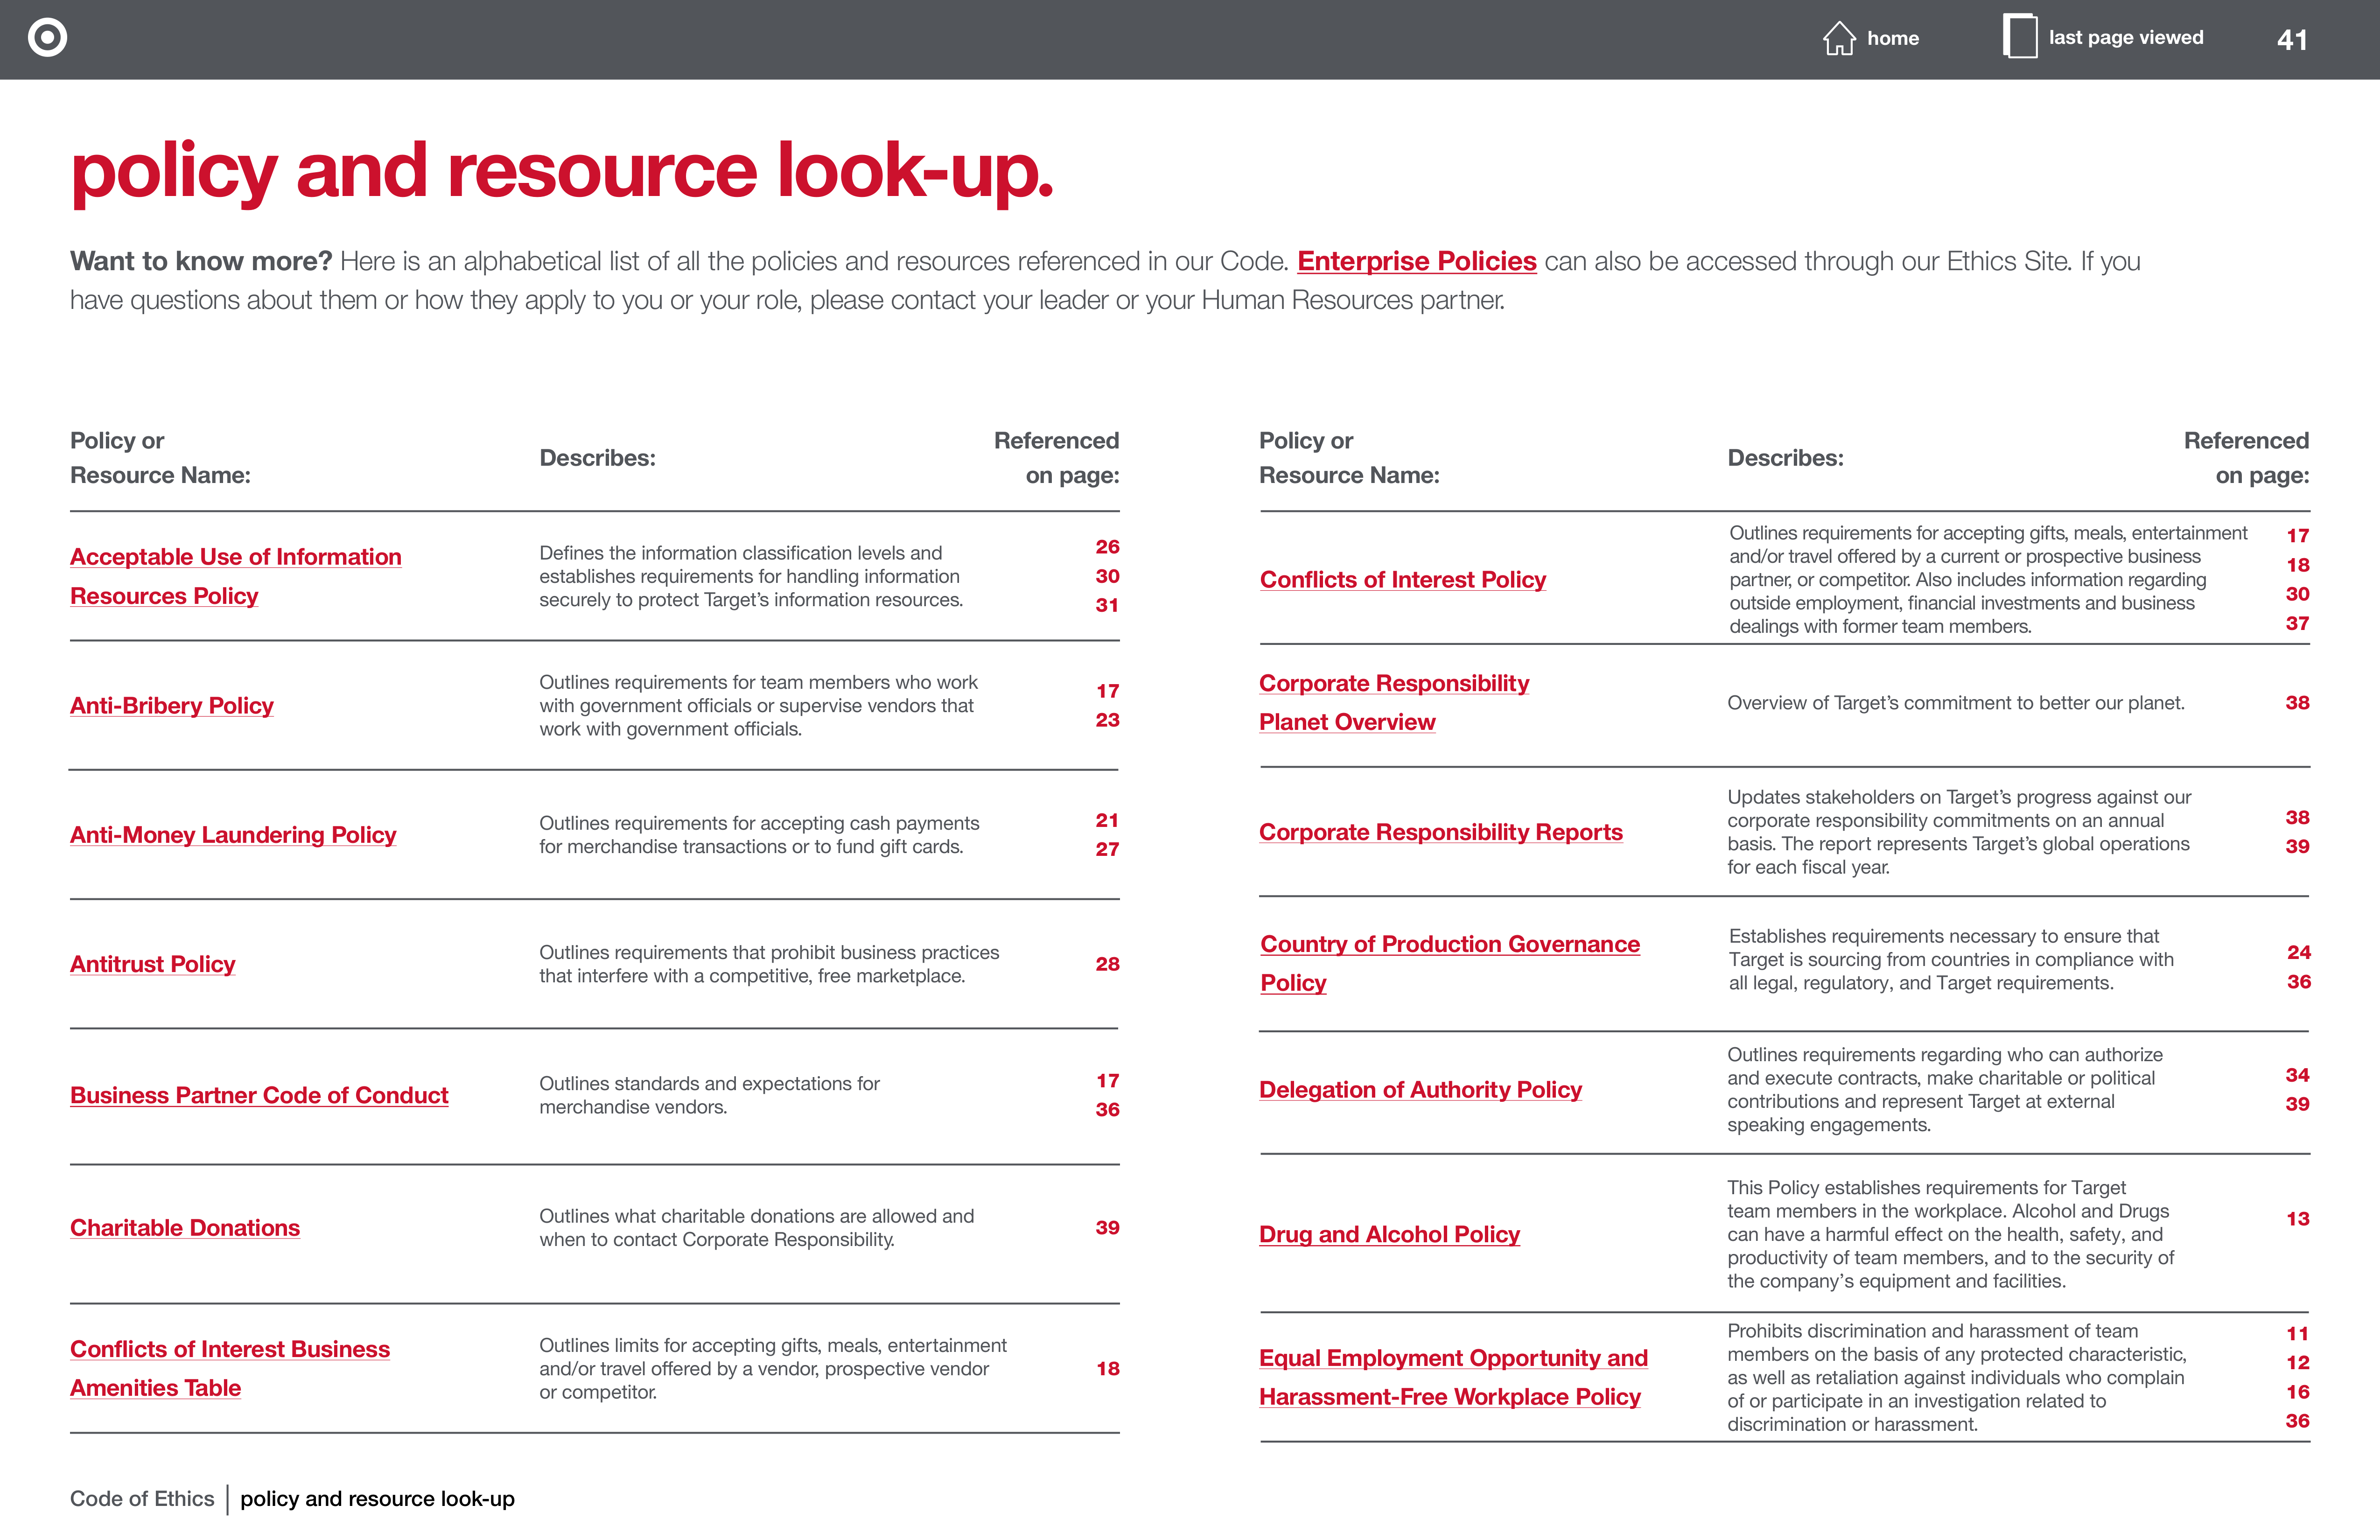This screenshot has width=2380, height=1540.
Task: Click the Target bullseye logo
Action: click(x=47, y=38)
